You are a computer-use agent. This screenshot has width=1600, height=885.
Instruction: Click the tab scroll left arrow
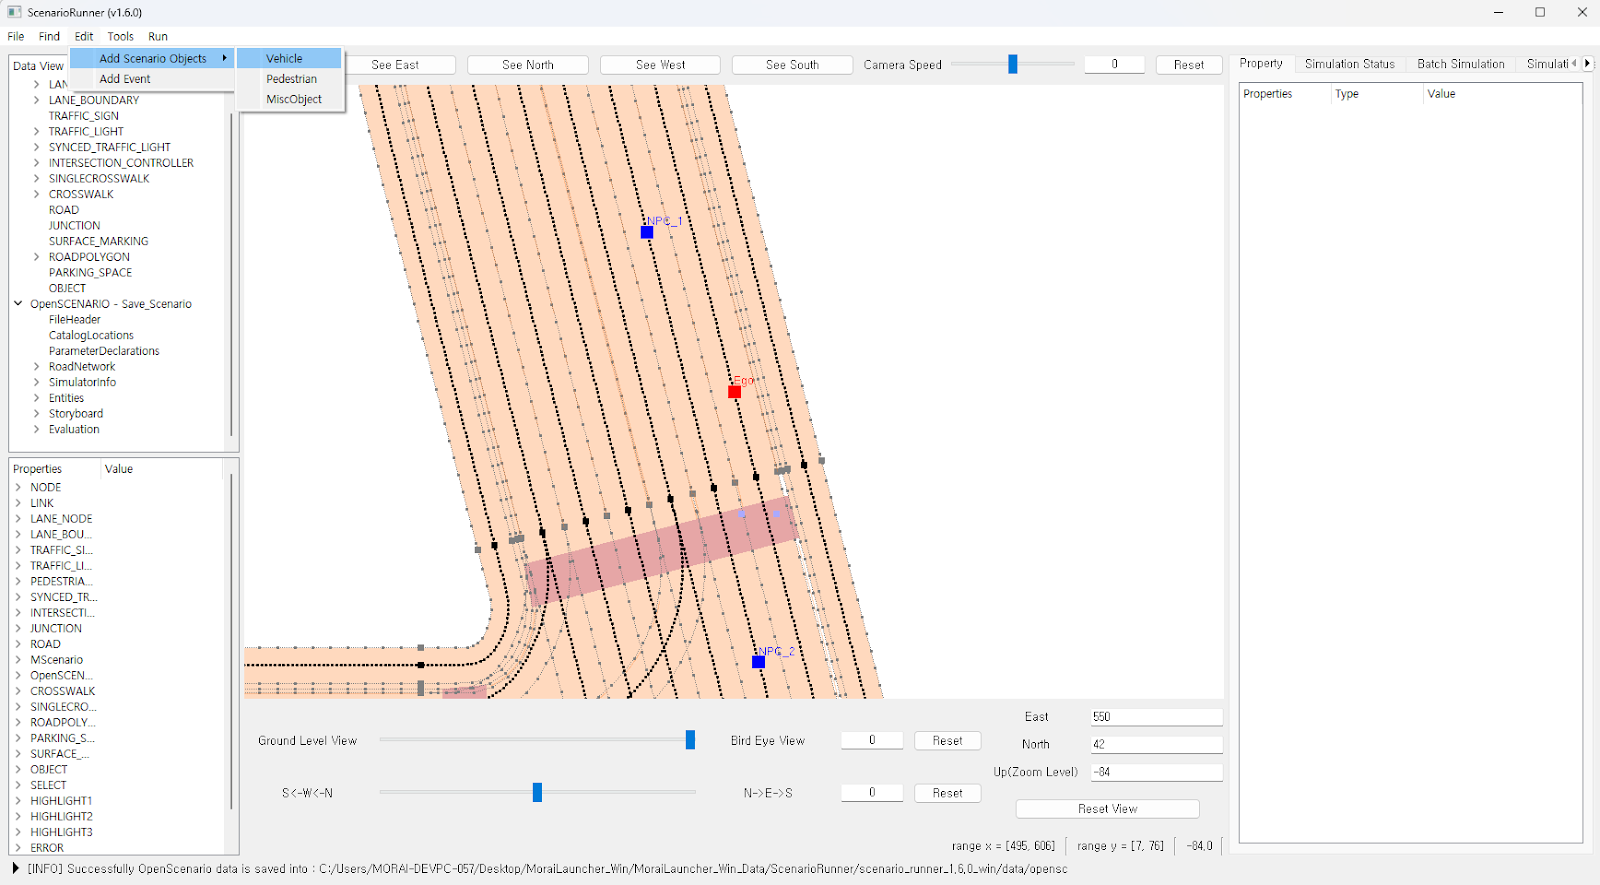tap(1574, 63)
